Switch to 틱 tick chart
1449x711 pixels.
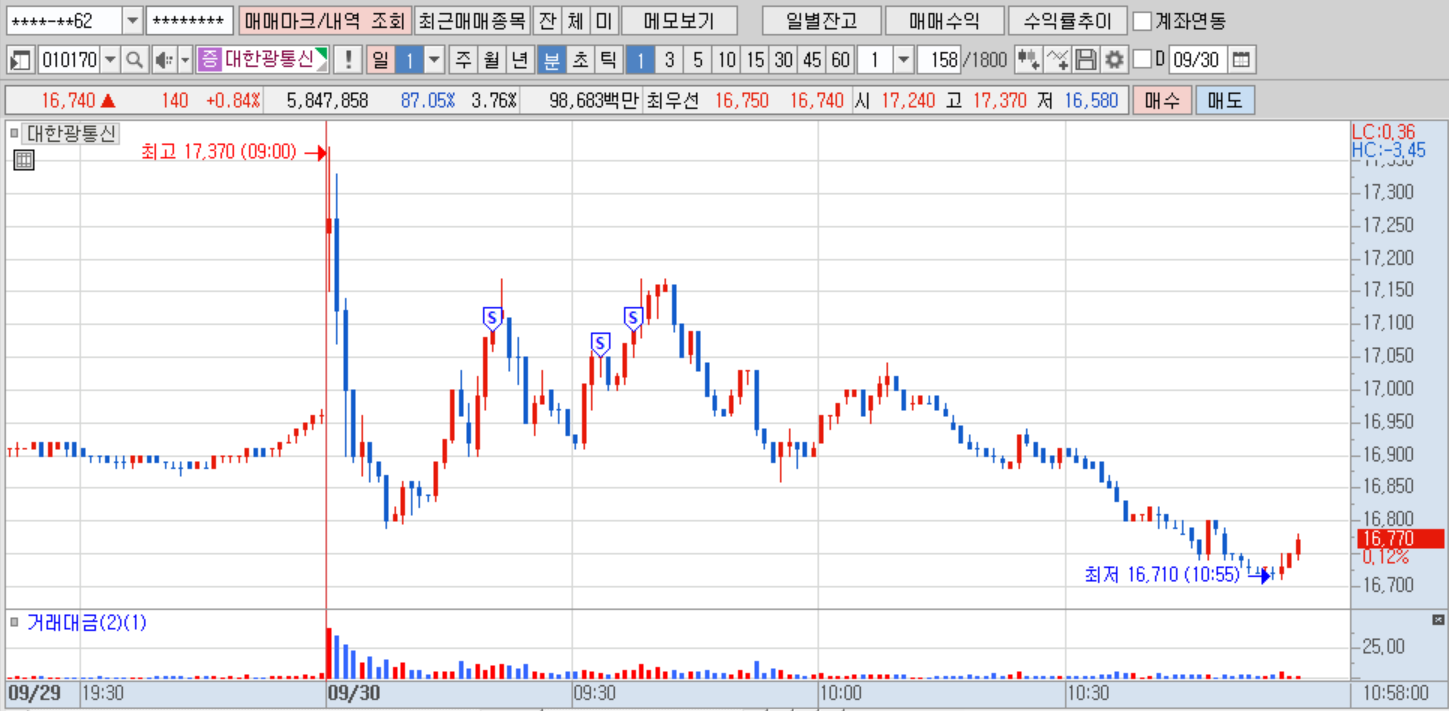pos(607,60)
